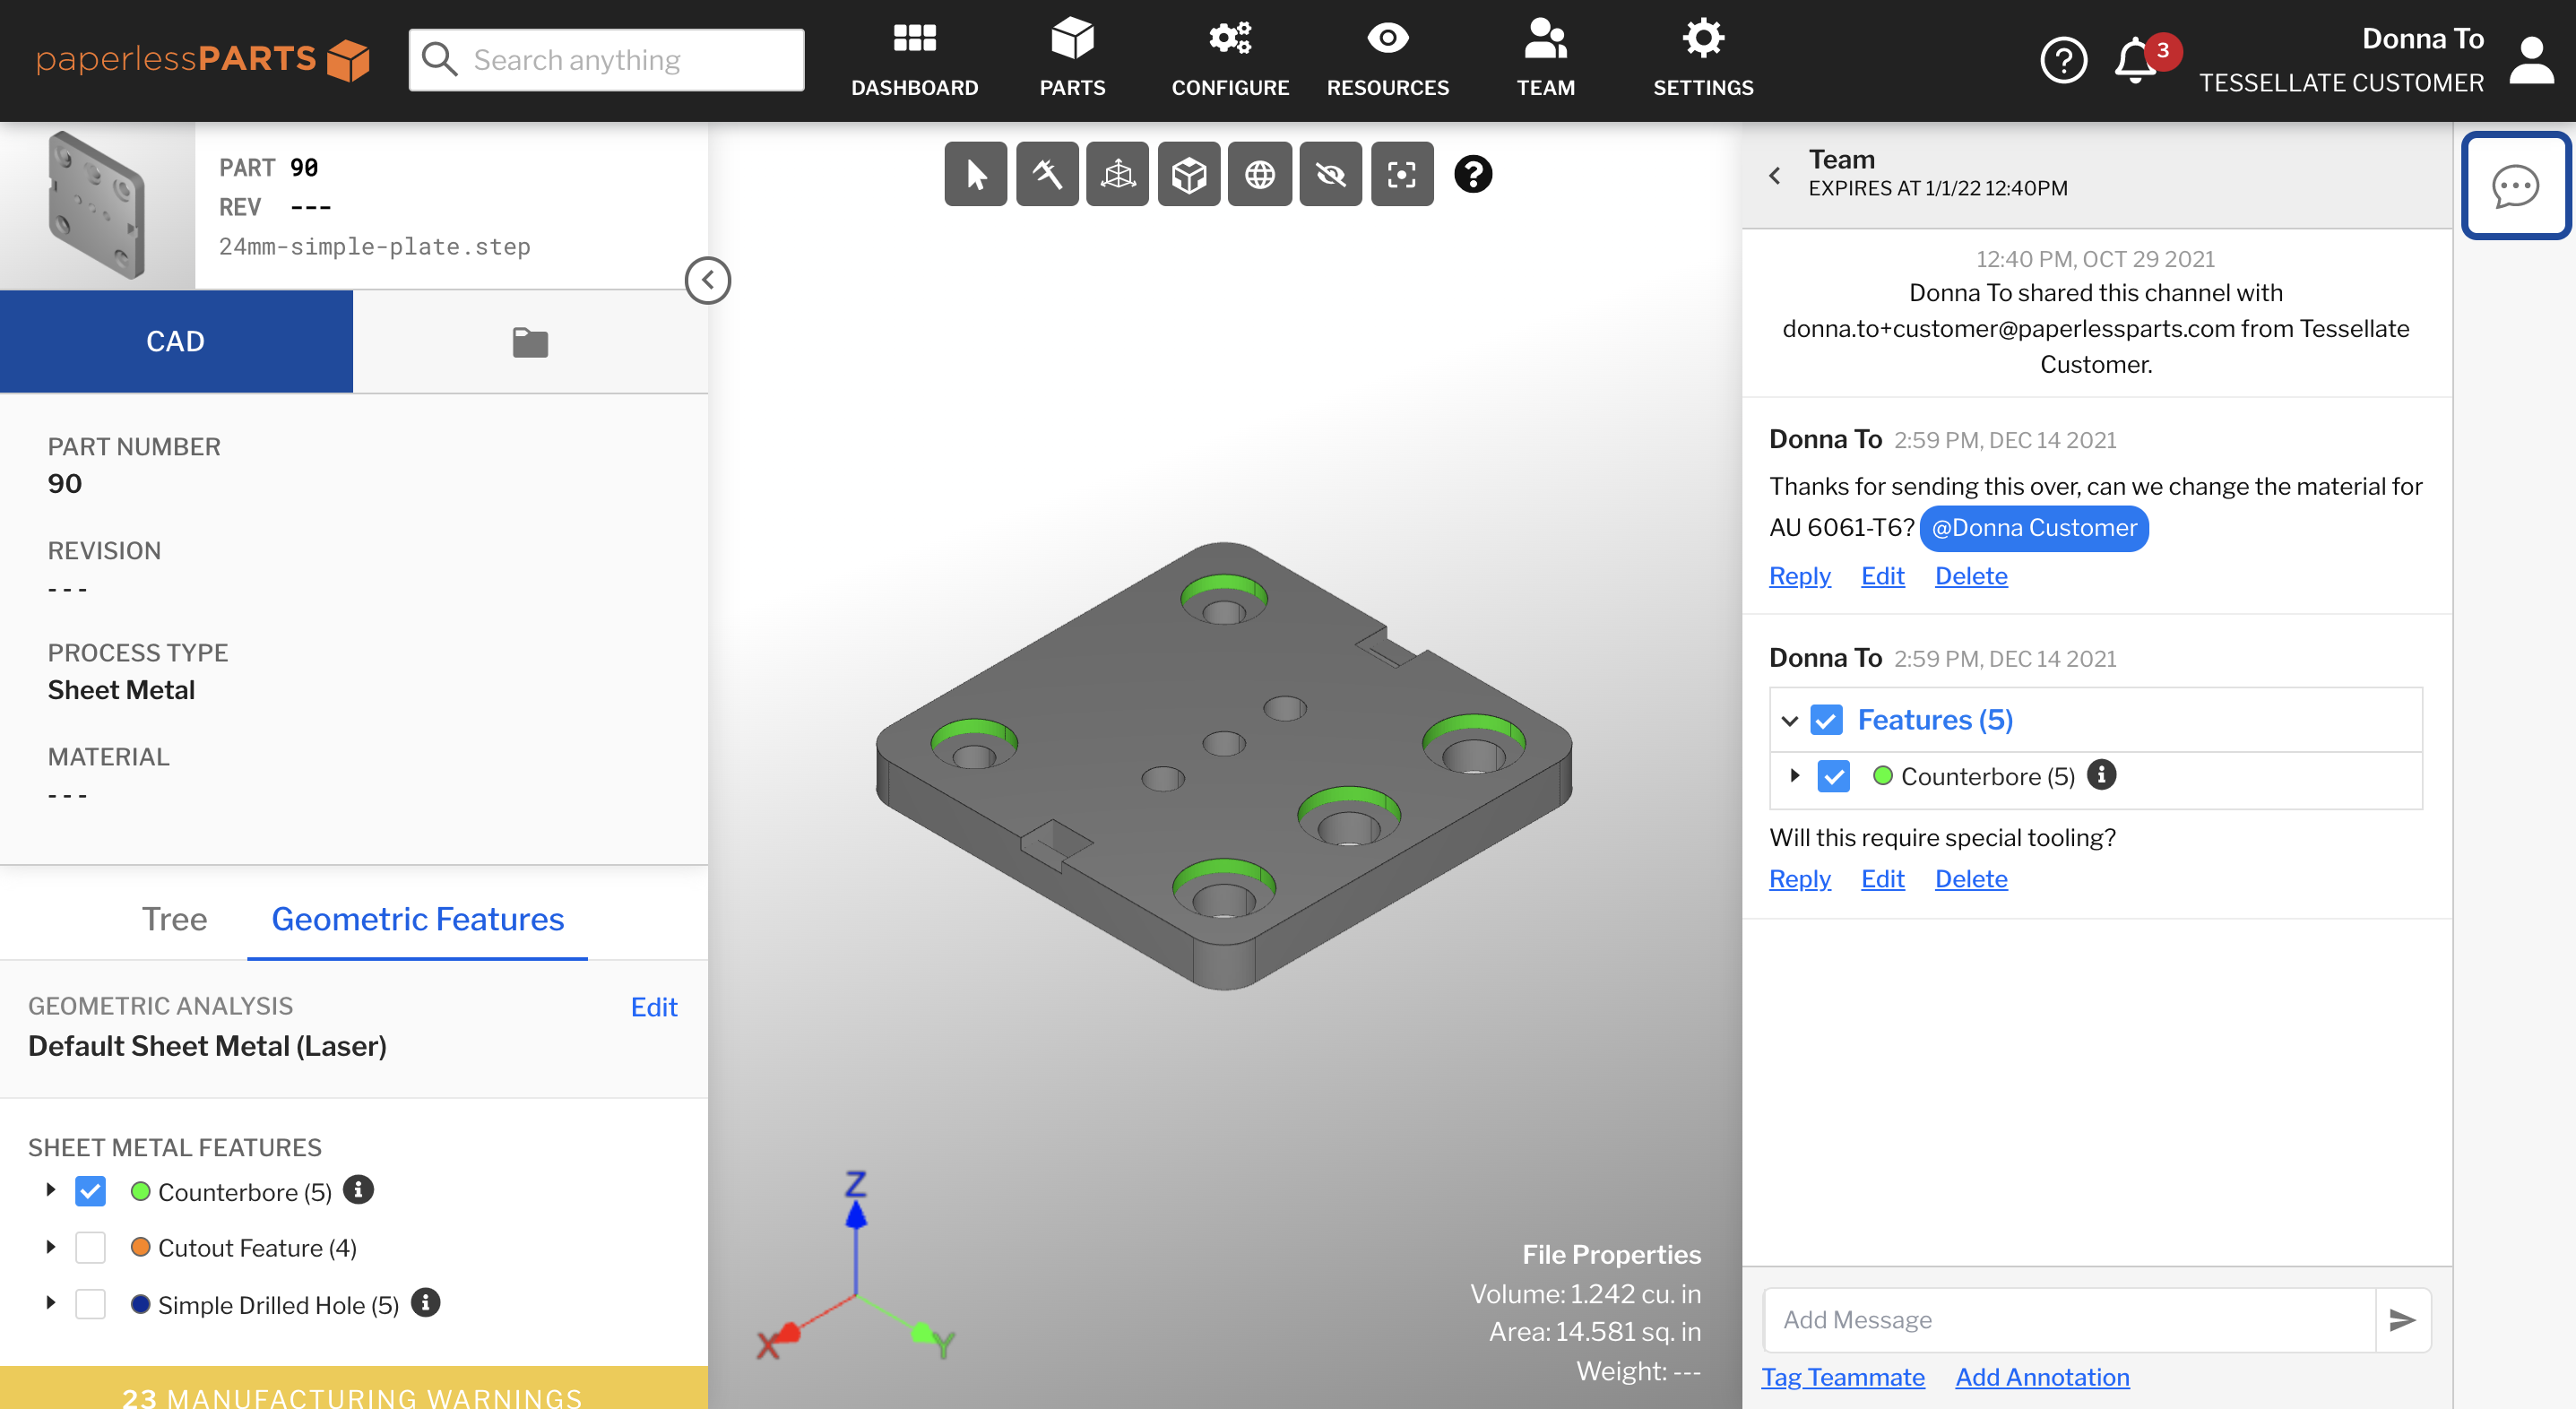Click the Add Annotation link
The image size is (2576, 1409).
coord(2042,1376)
